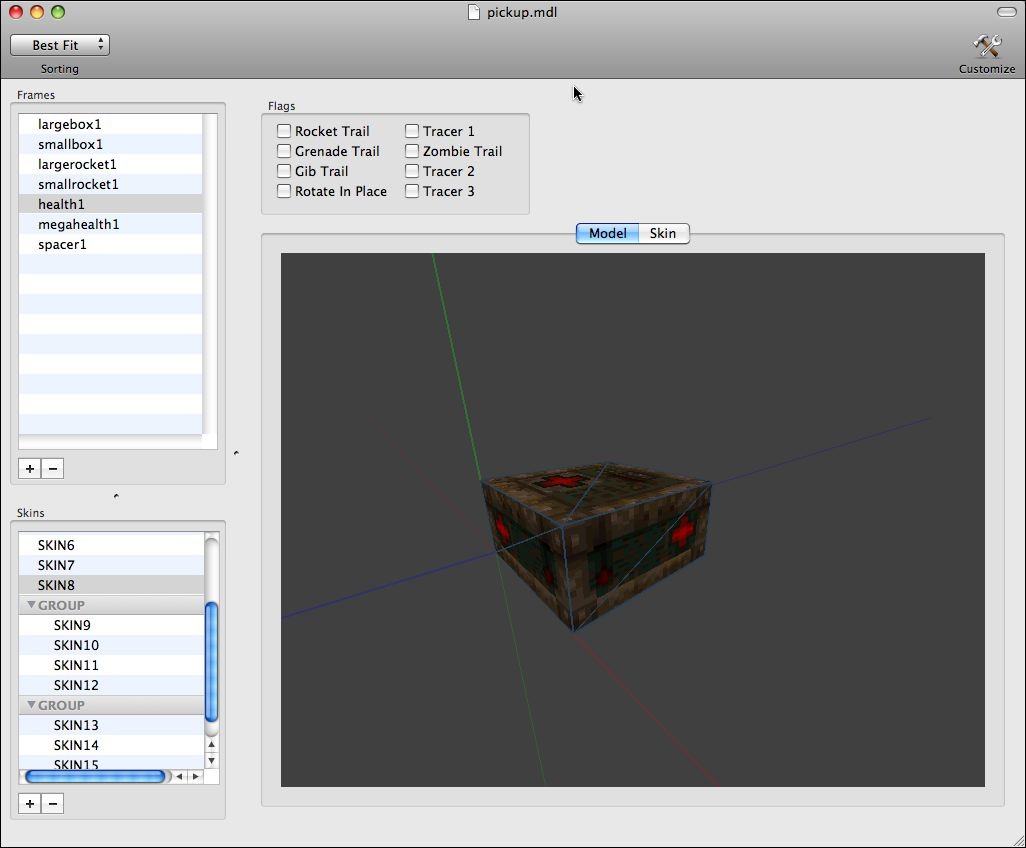
Task: Click the toolbar toggle pill in title bar
Action: tap(1006, 12)
